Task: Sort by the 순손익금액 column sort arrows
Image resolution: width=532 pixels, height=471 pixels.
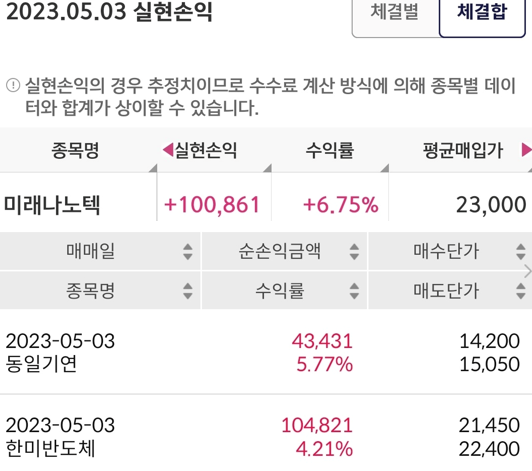Action: click(x=354, y=252)
